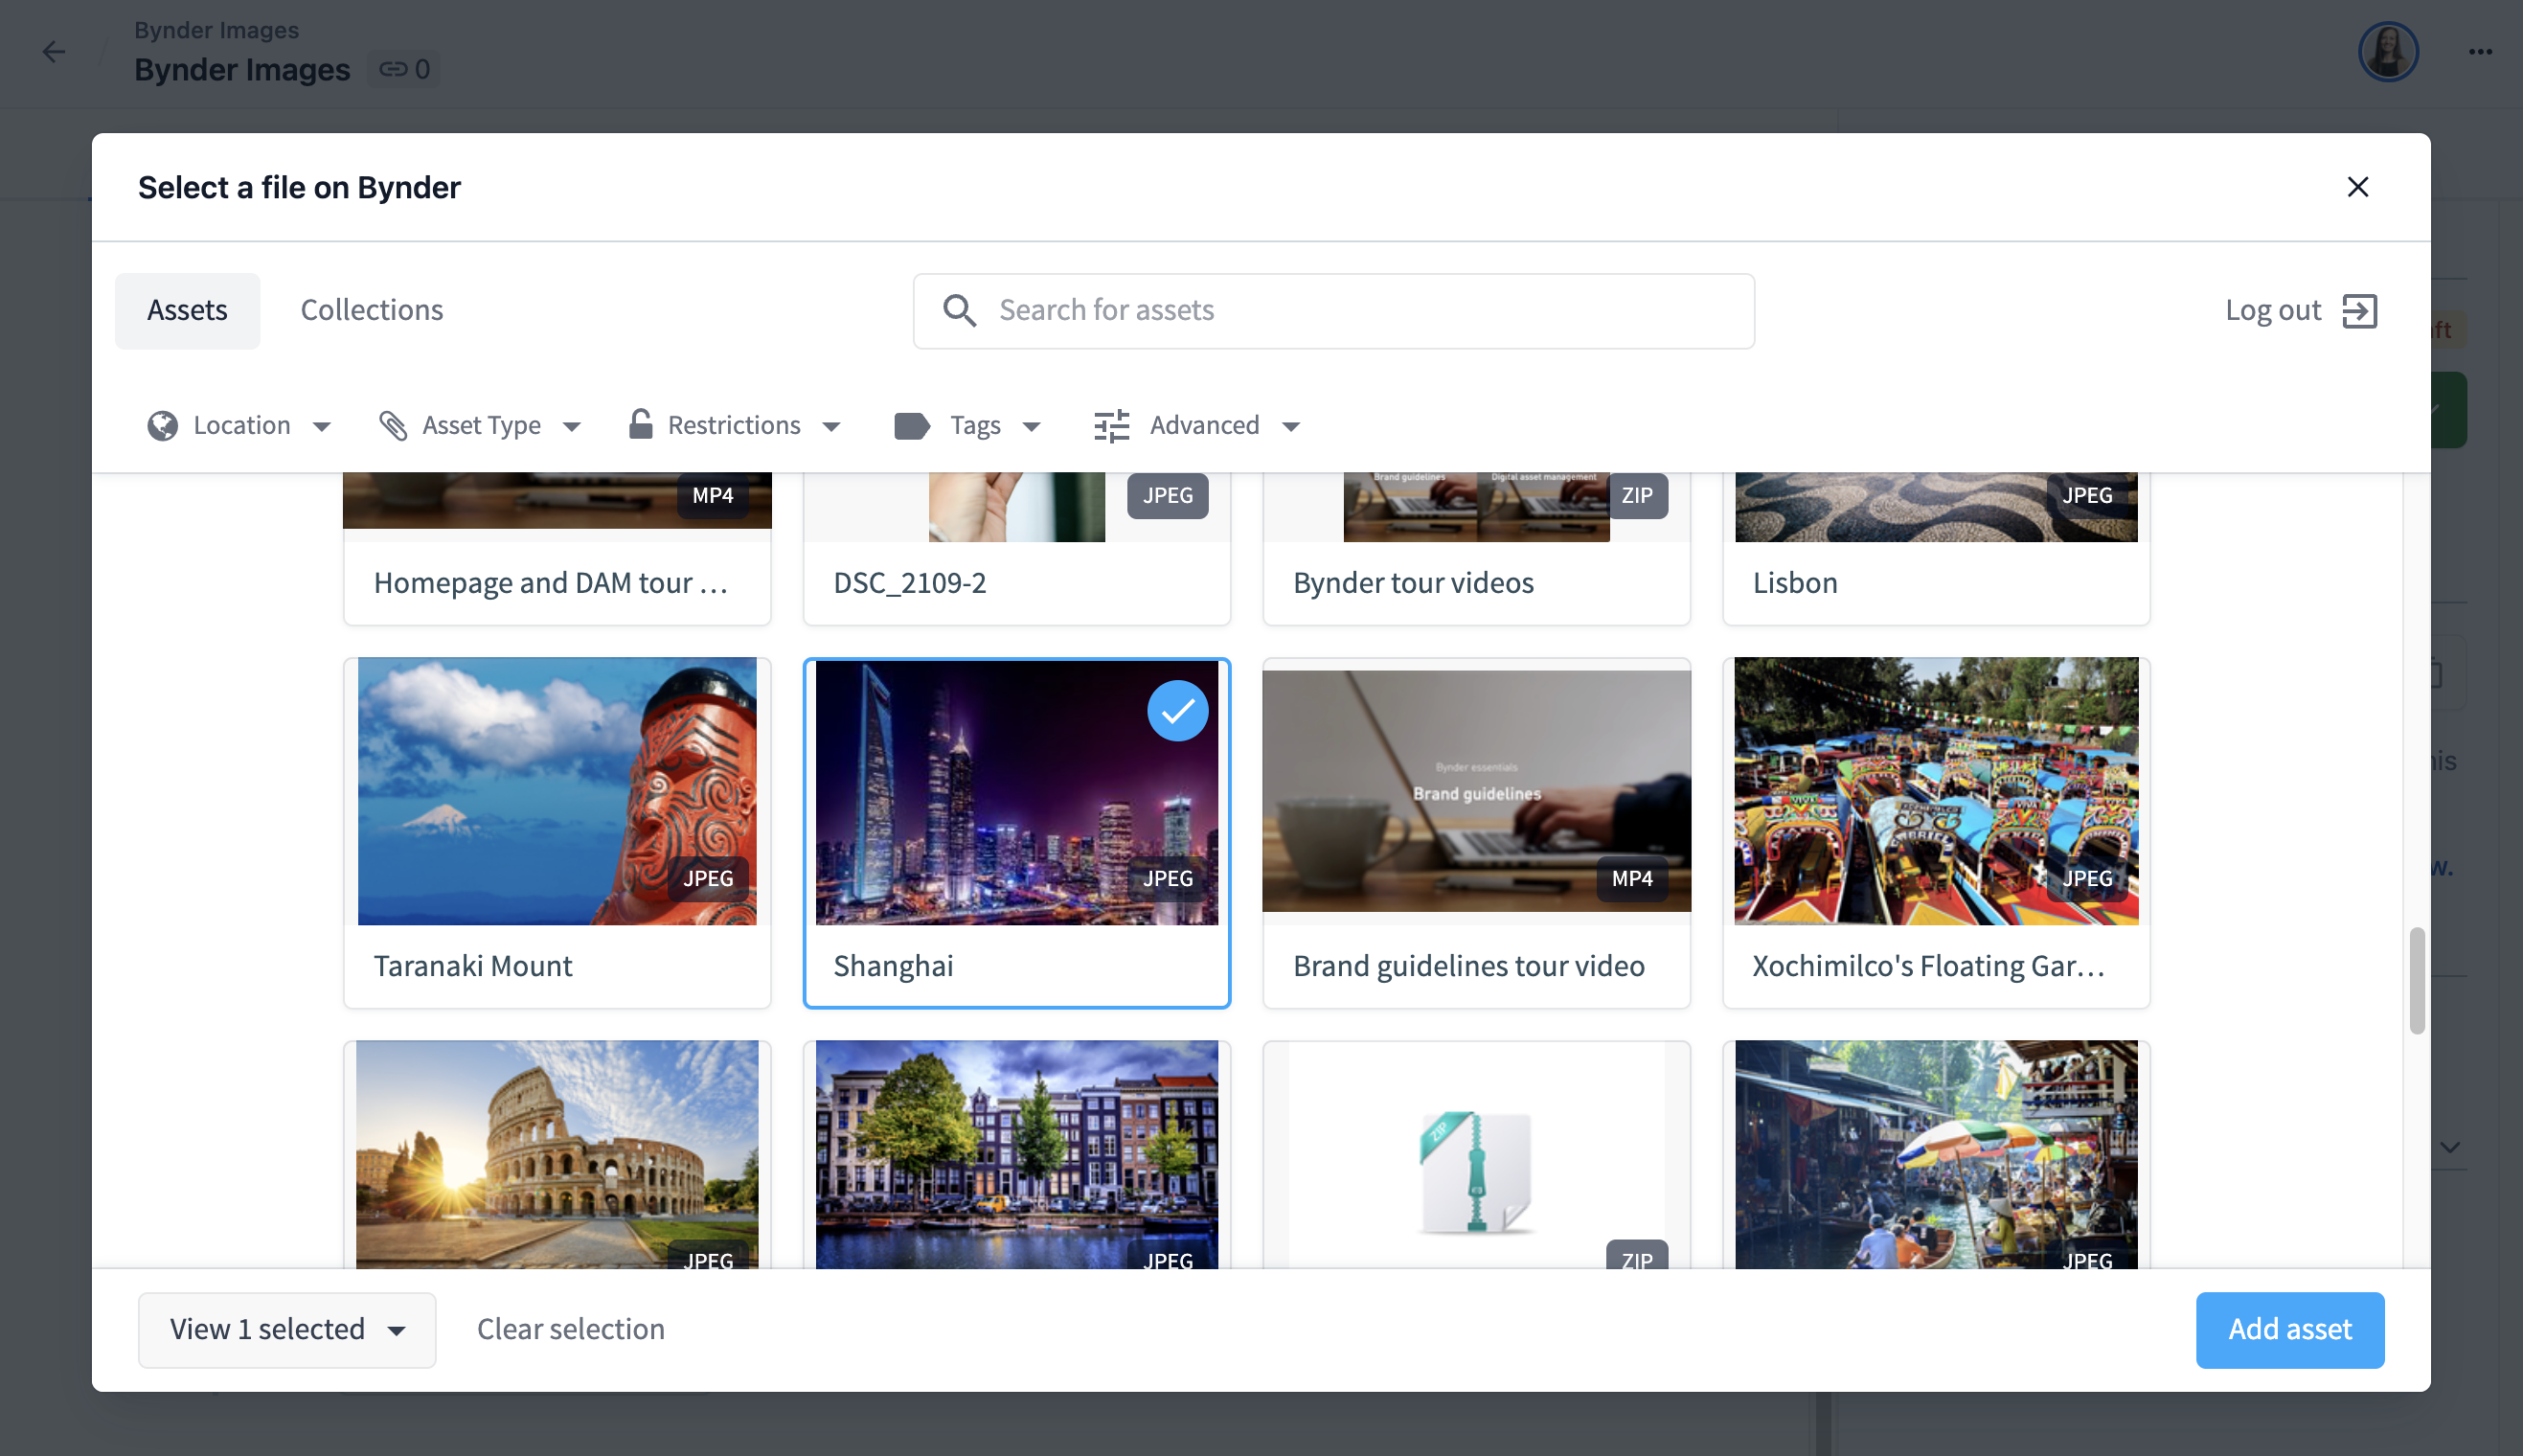Click the Xochimilco's Floating Gar… title
This screenshot has height=1456, width=2523.
tap(1928, 966)
